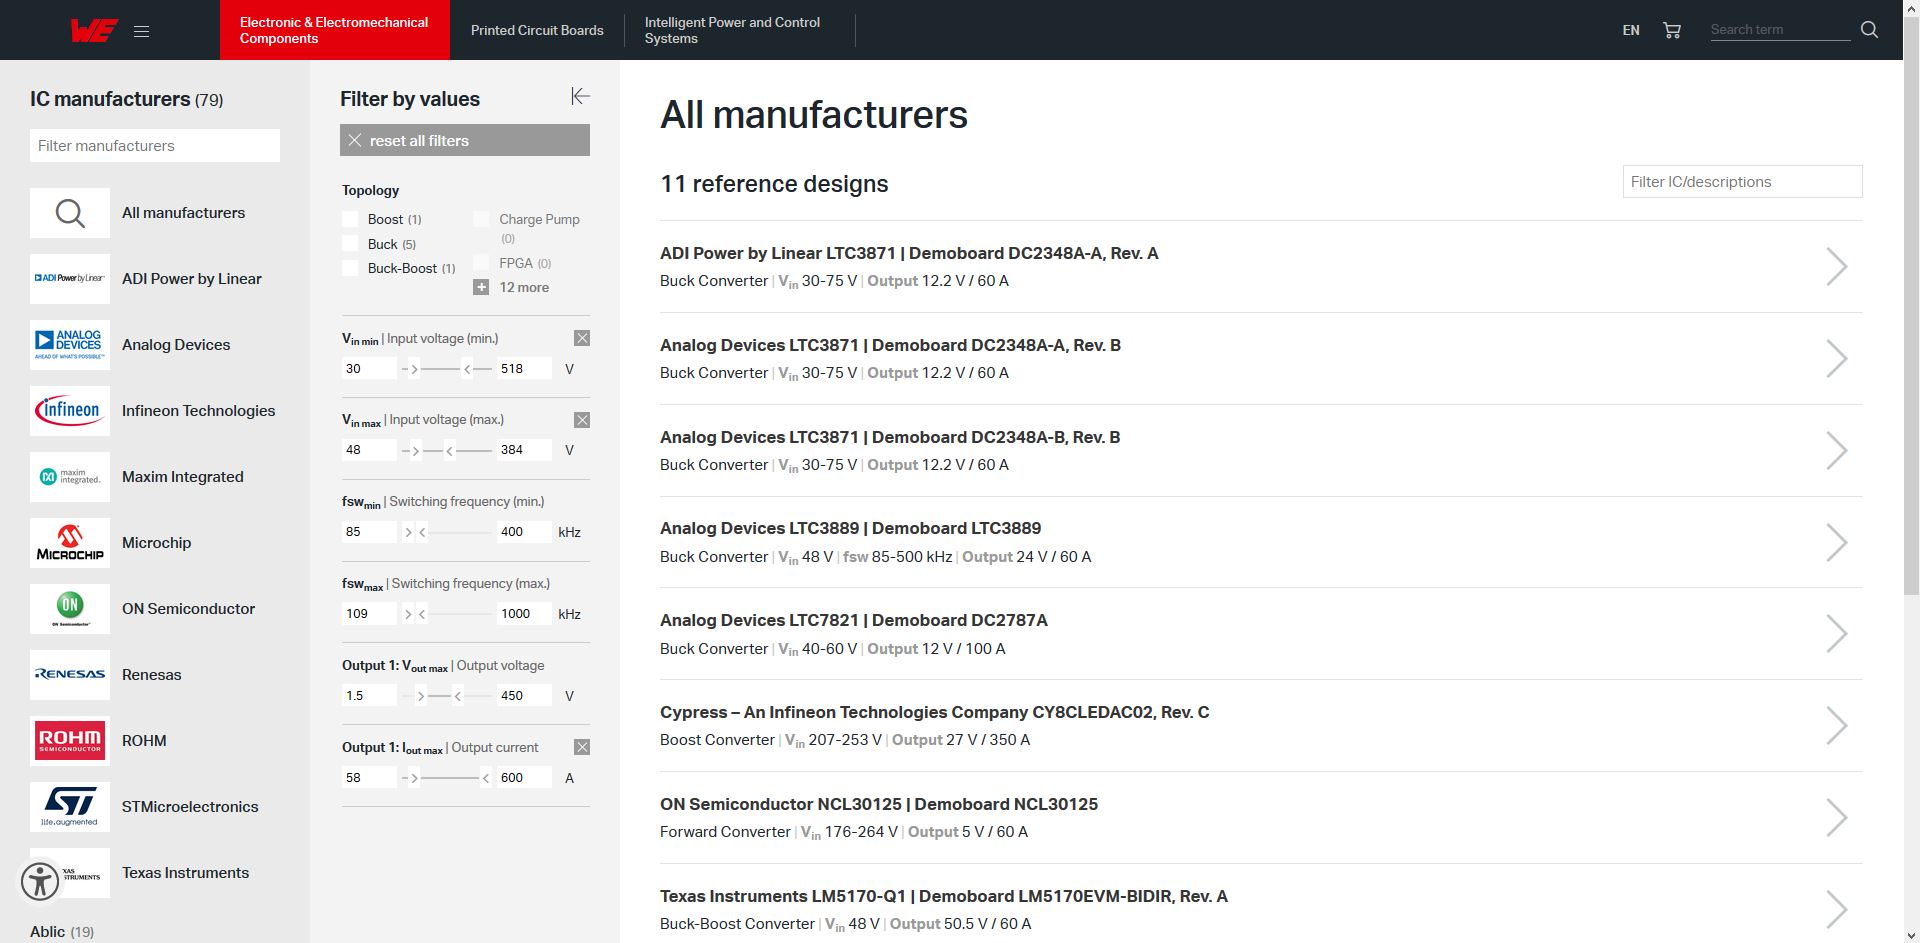The height and width of the screenshot is (943, 1920).
Task: Switch language via EN selector
Action: 1631,31
